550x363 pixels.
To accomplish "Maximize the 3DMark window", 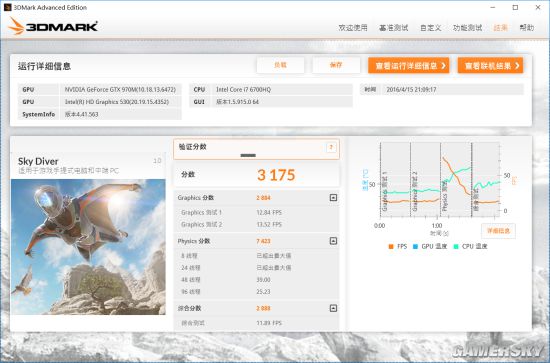I will coord(515,7).
